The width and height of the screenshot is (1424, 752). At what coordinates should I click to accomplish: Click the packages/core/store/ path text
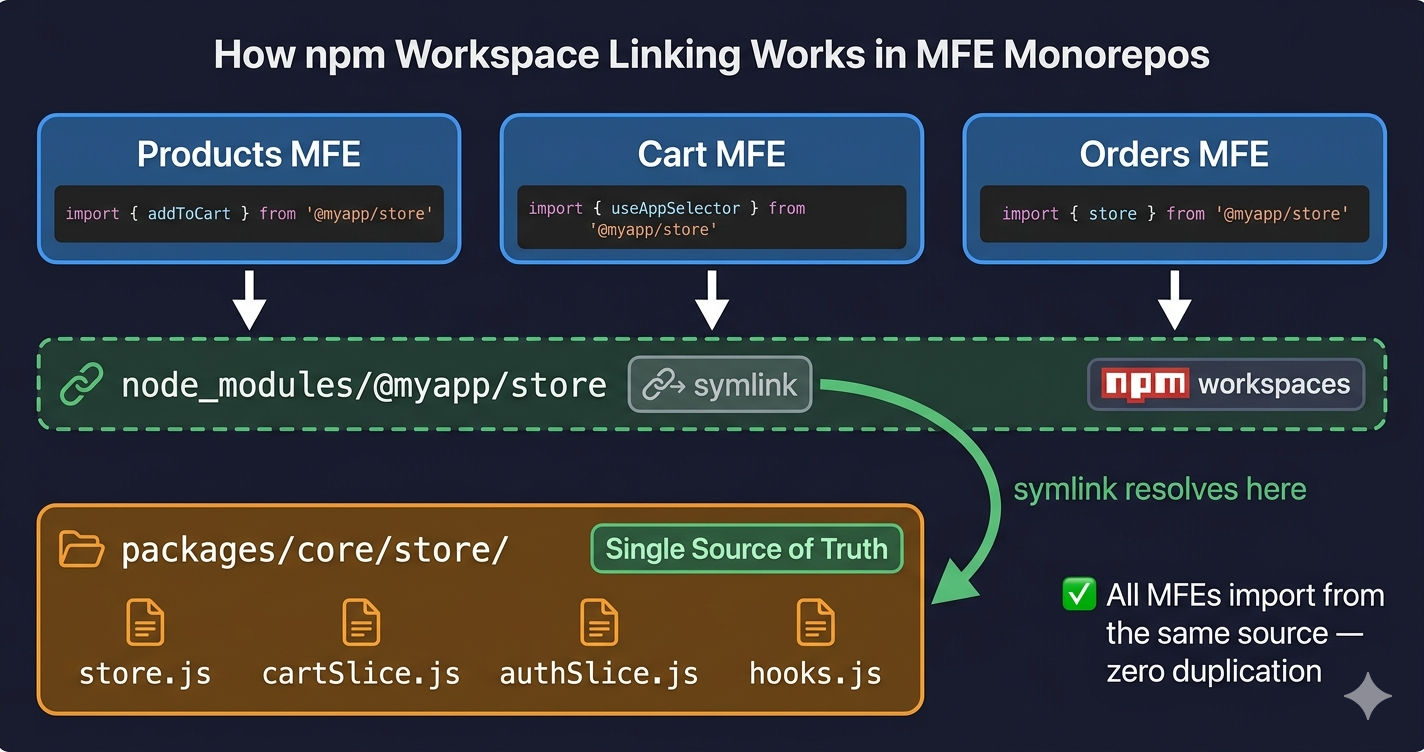(x=315, y=550)
